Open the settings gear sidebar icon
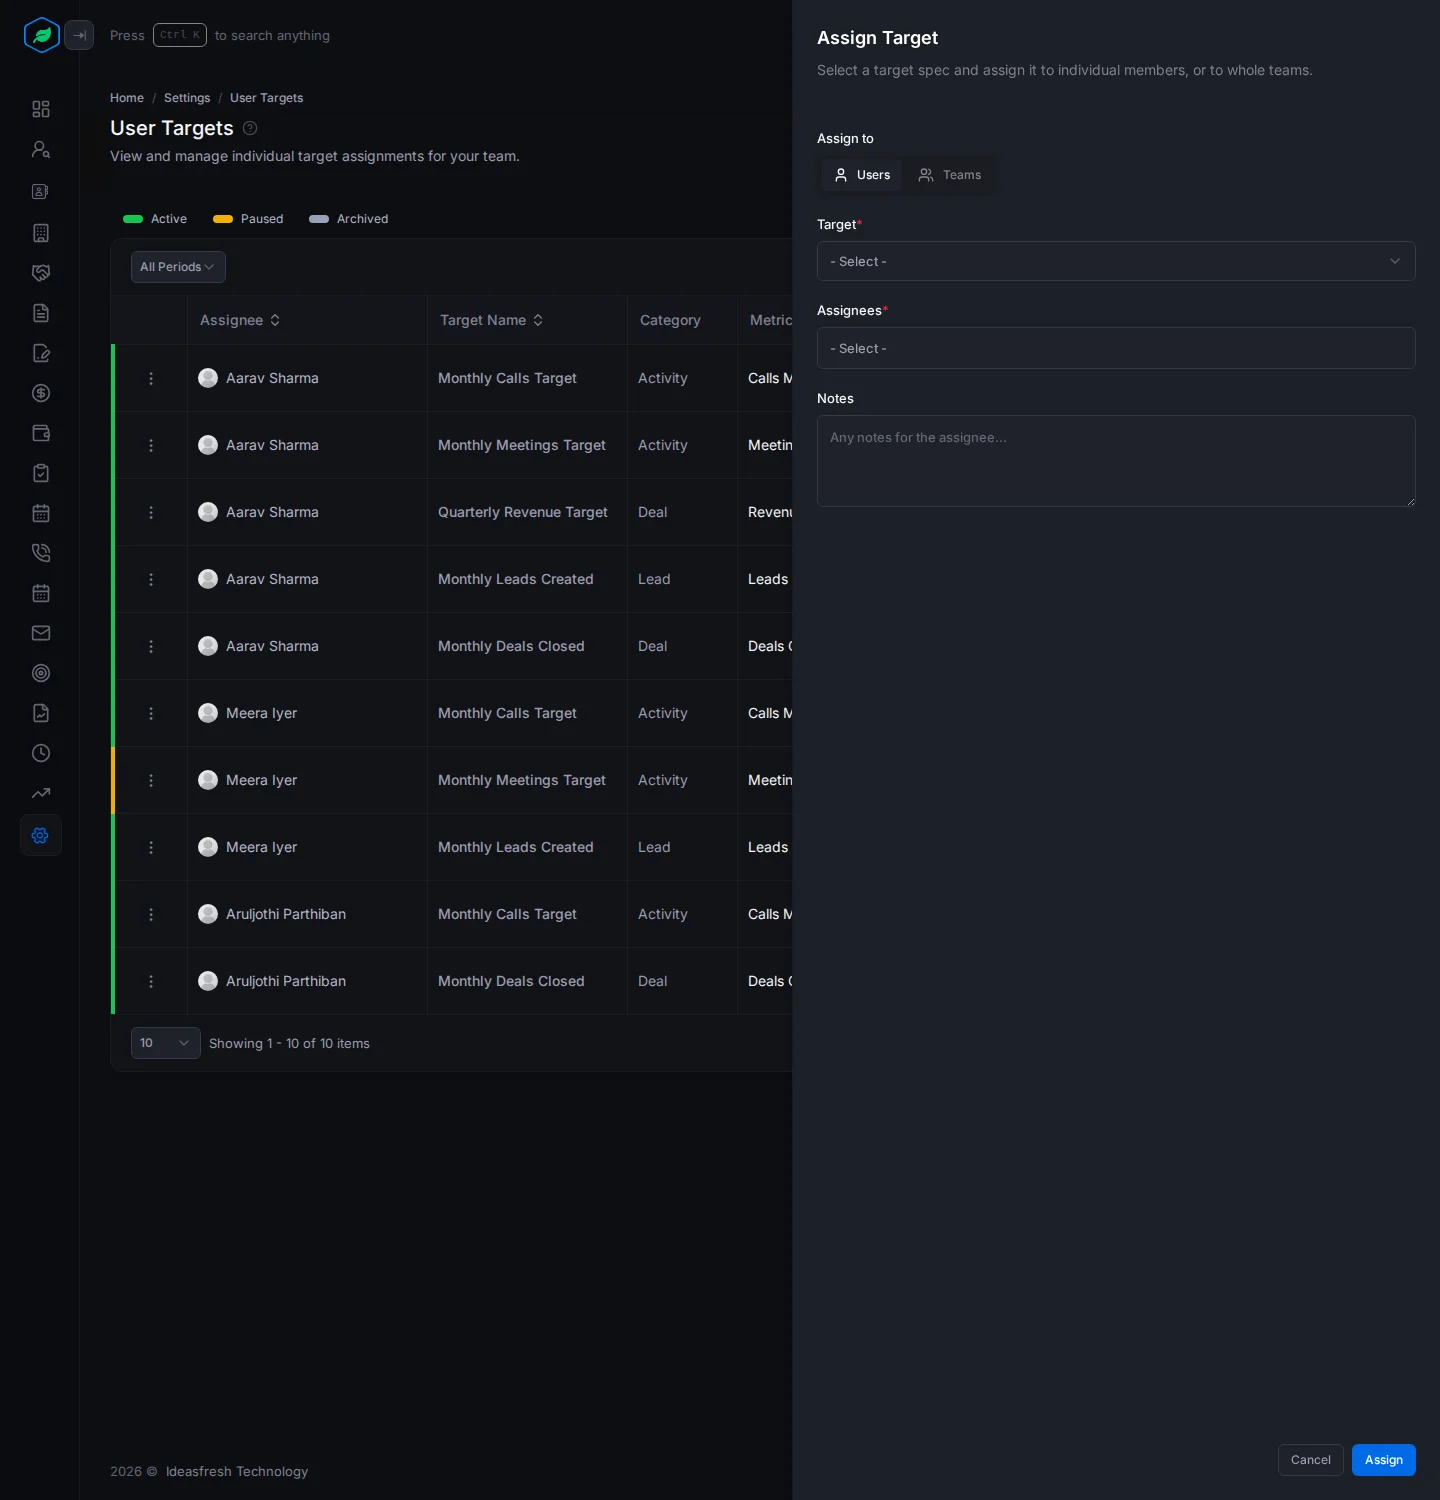Screen dimensions: 1440x1500 point(41,835)
